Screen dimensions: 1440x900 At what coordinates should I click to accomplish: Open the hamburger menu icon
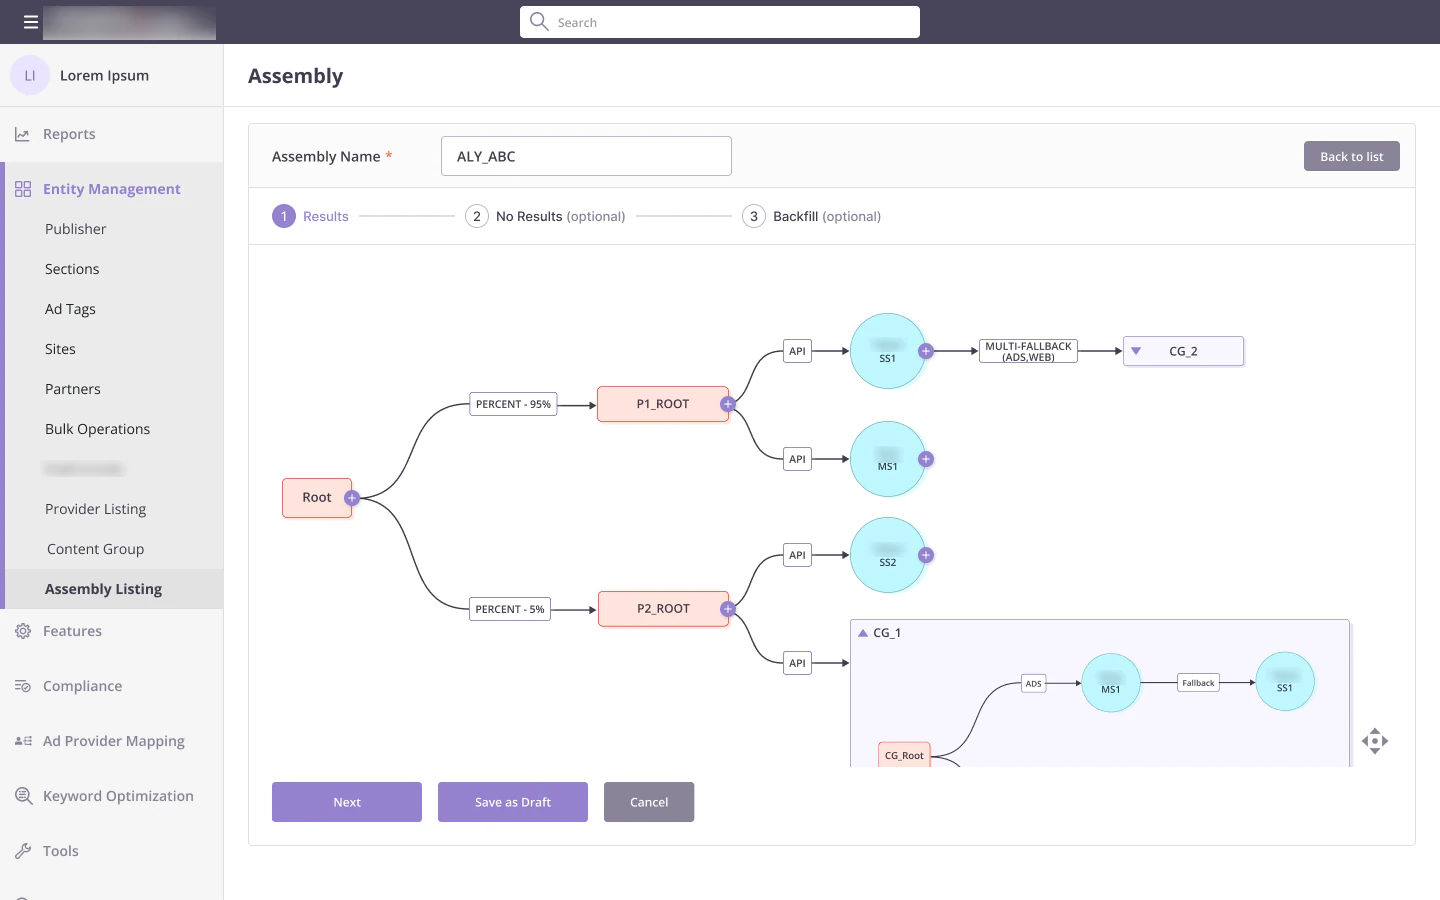coord(31,22)
